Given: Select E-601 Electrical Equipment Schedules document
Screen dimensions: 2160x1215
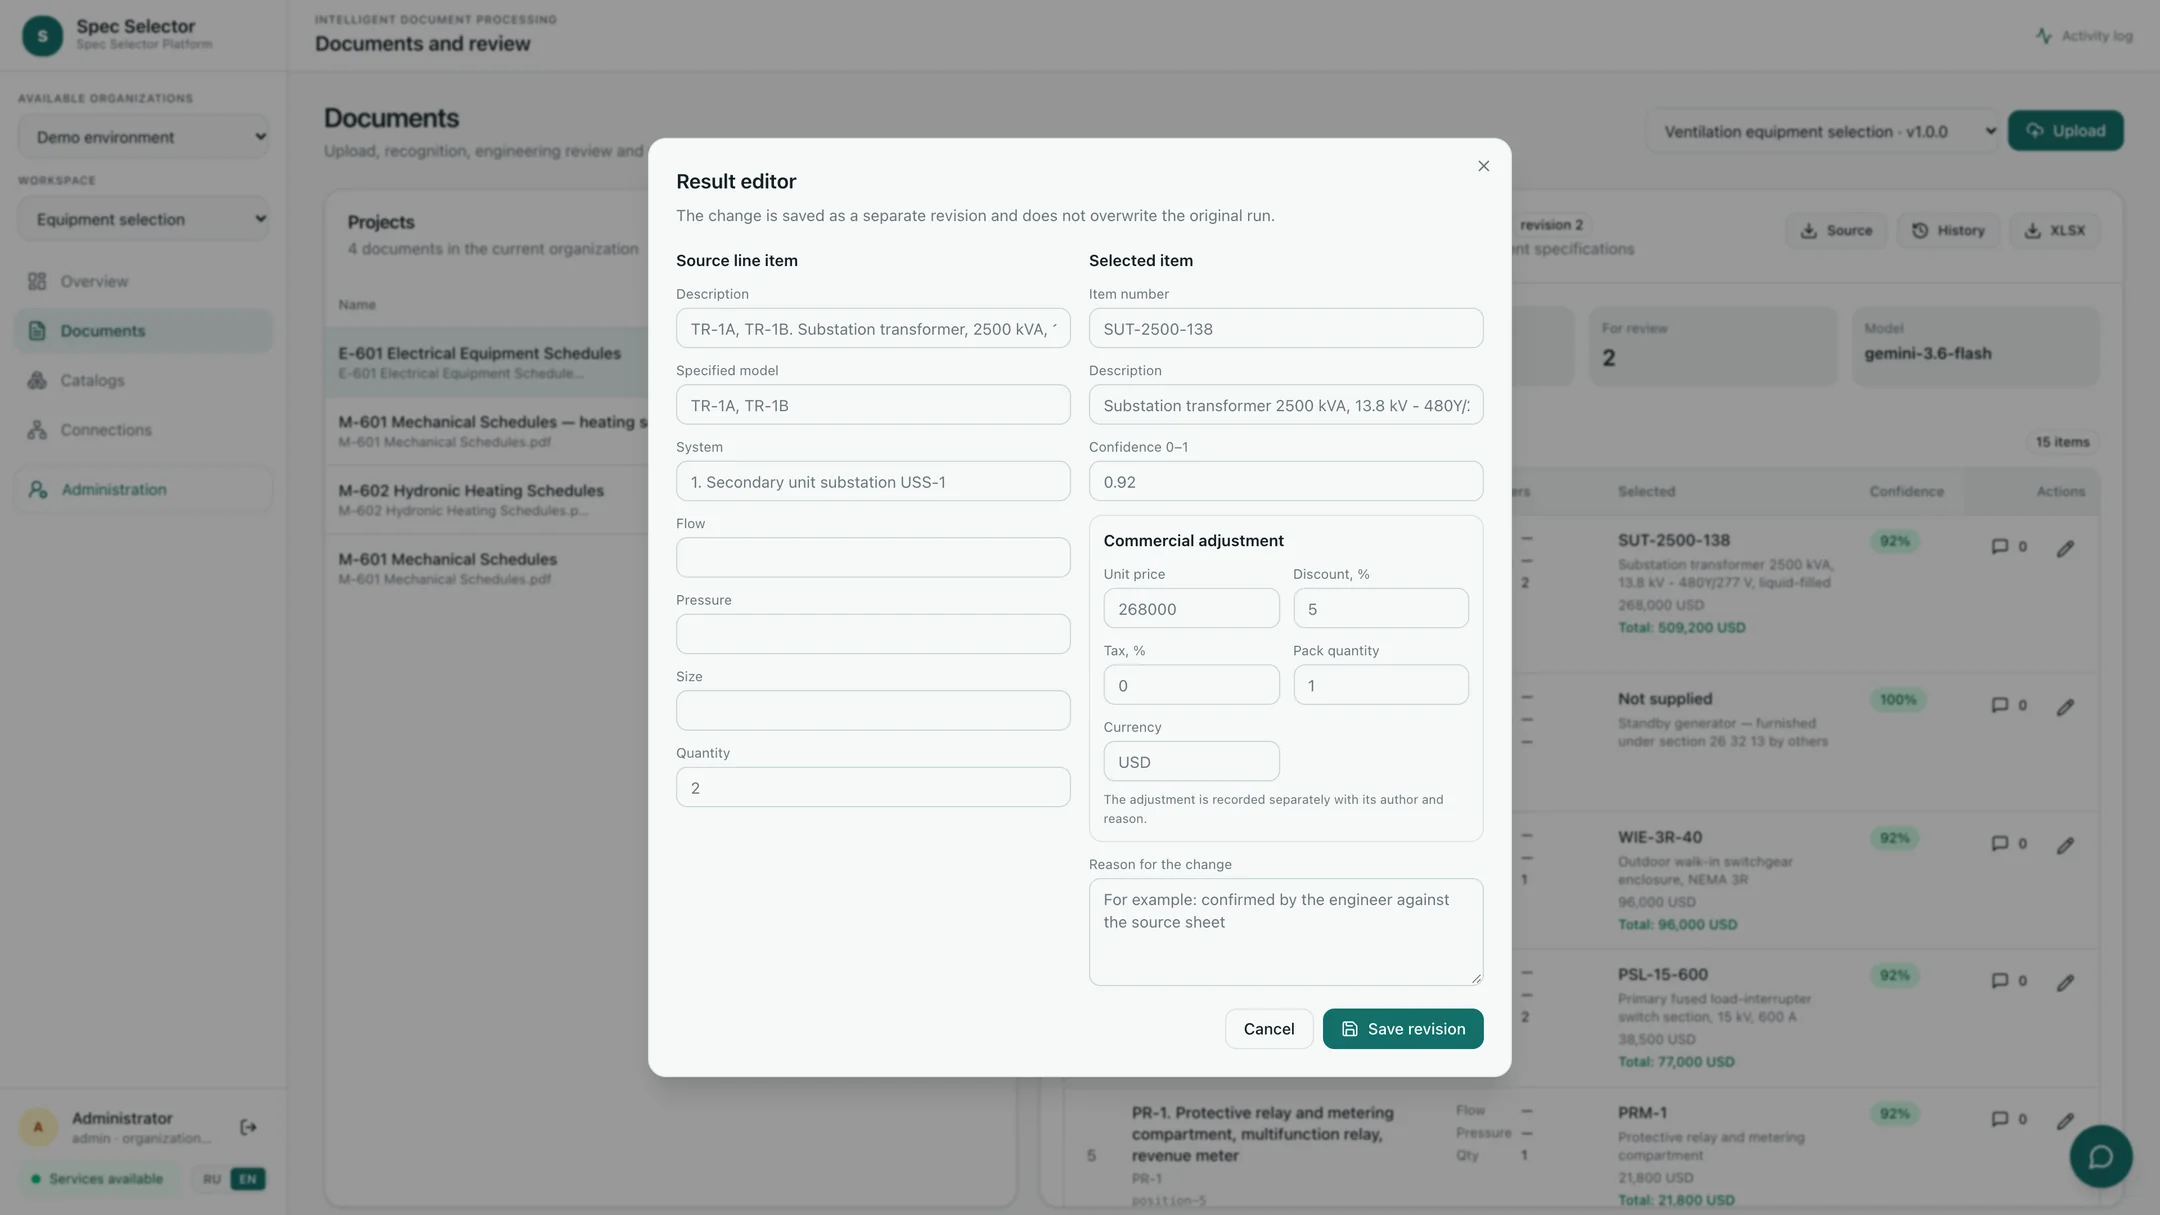Looking at the screenshot, I should point(487,362).
